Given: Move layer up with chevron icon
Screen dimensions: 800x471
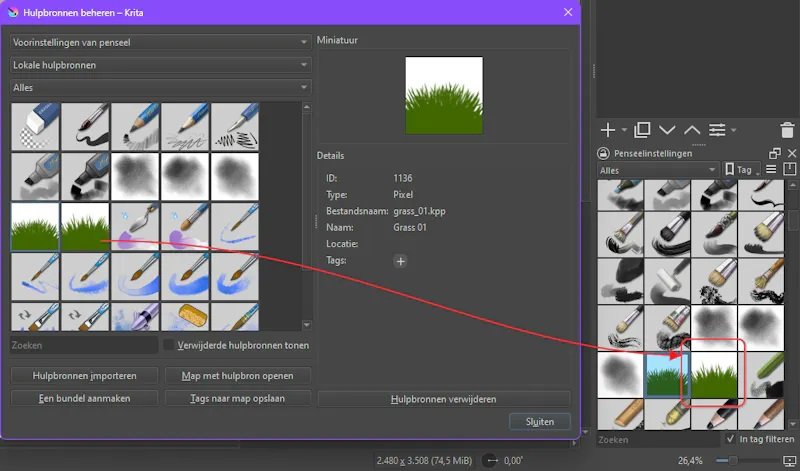Looking at the screenshot, I should [x=692, y=130].
